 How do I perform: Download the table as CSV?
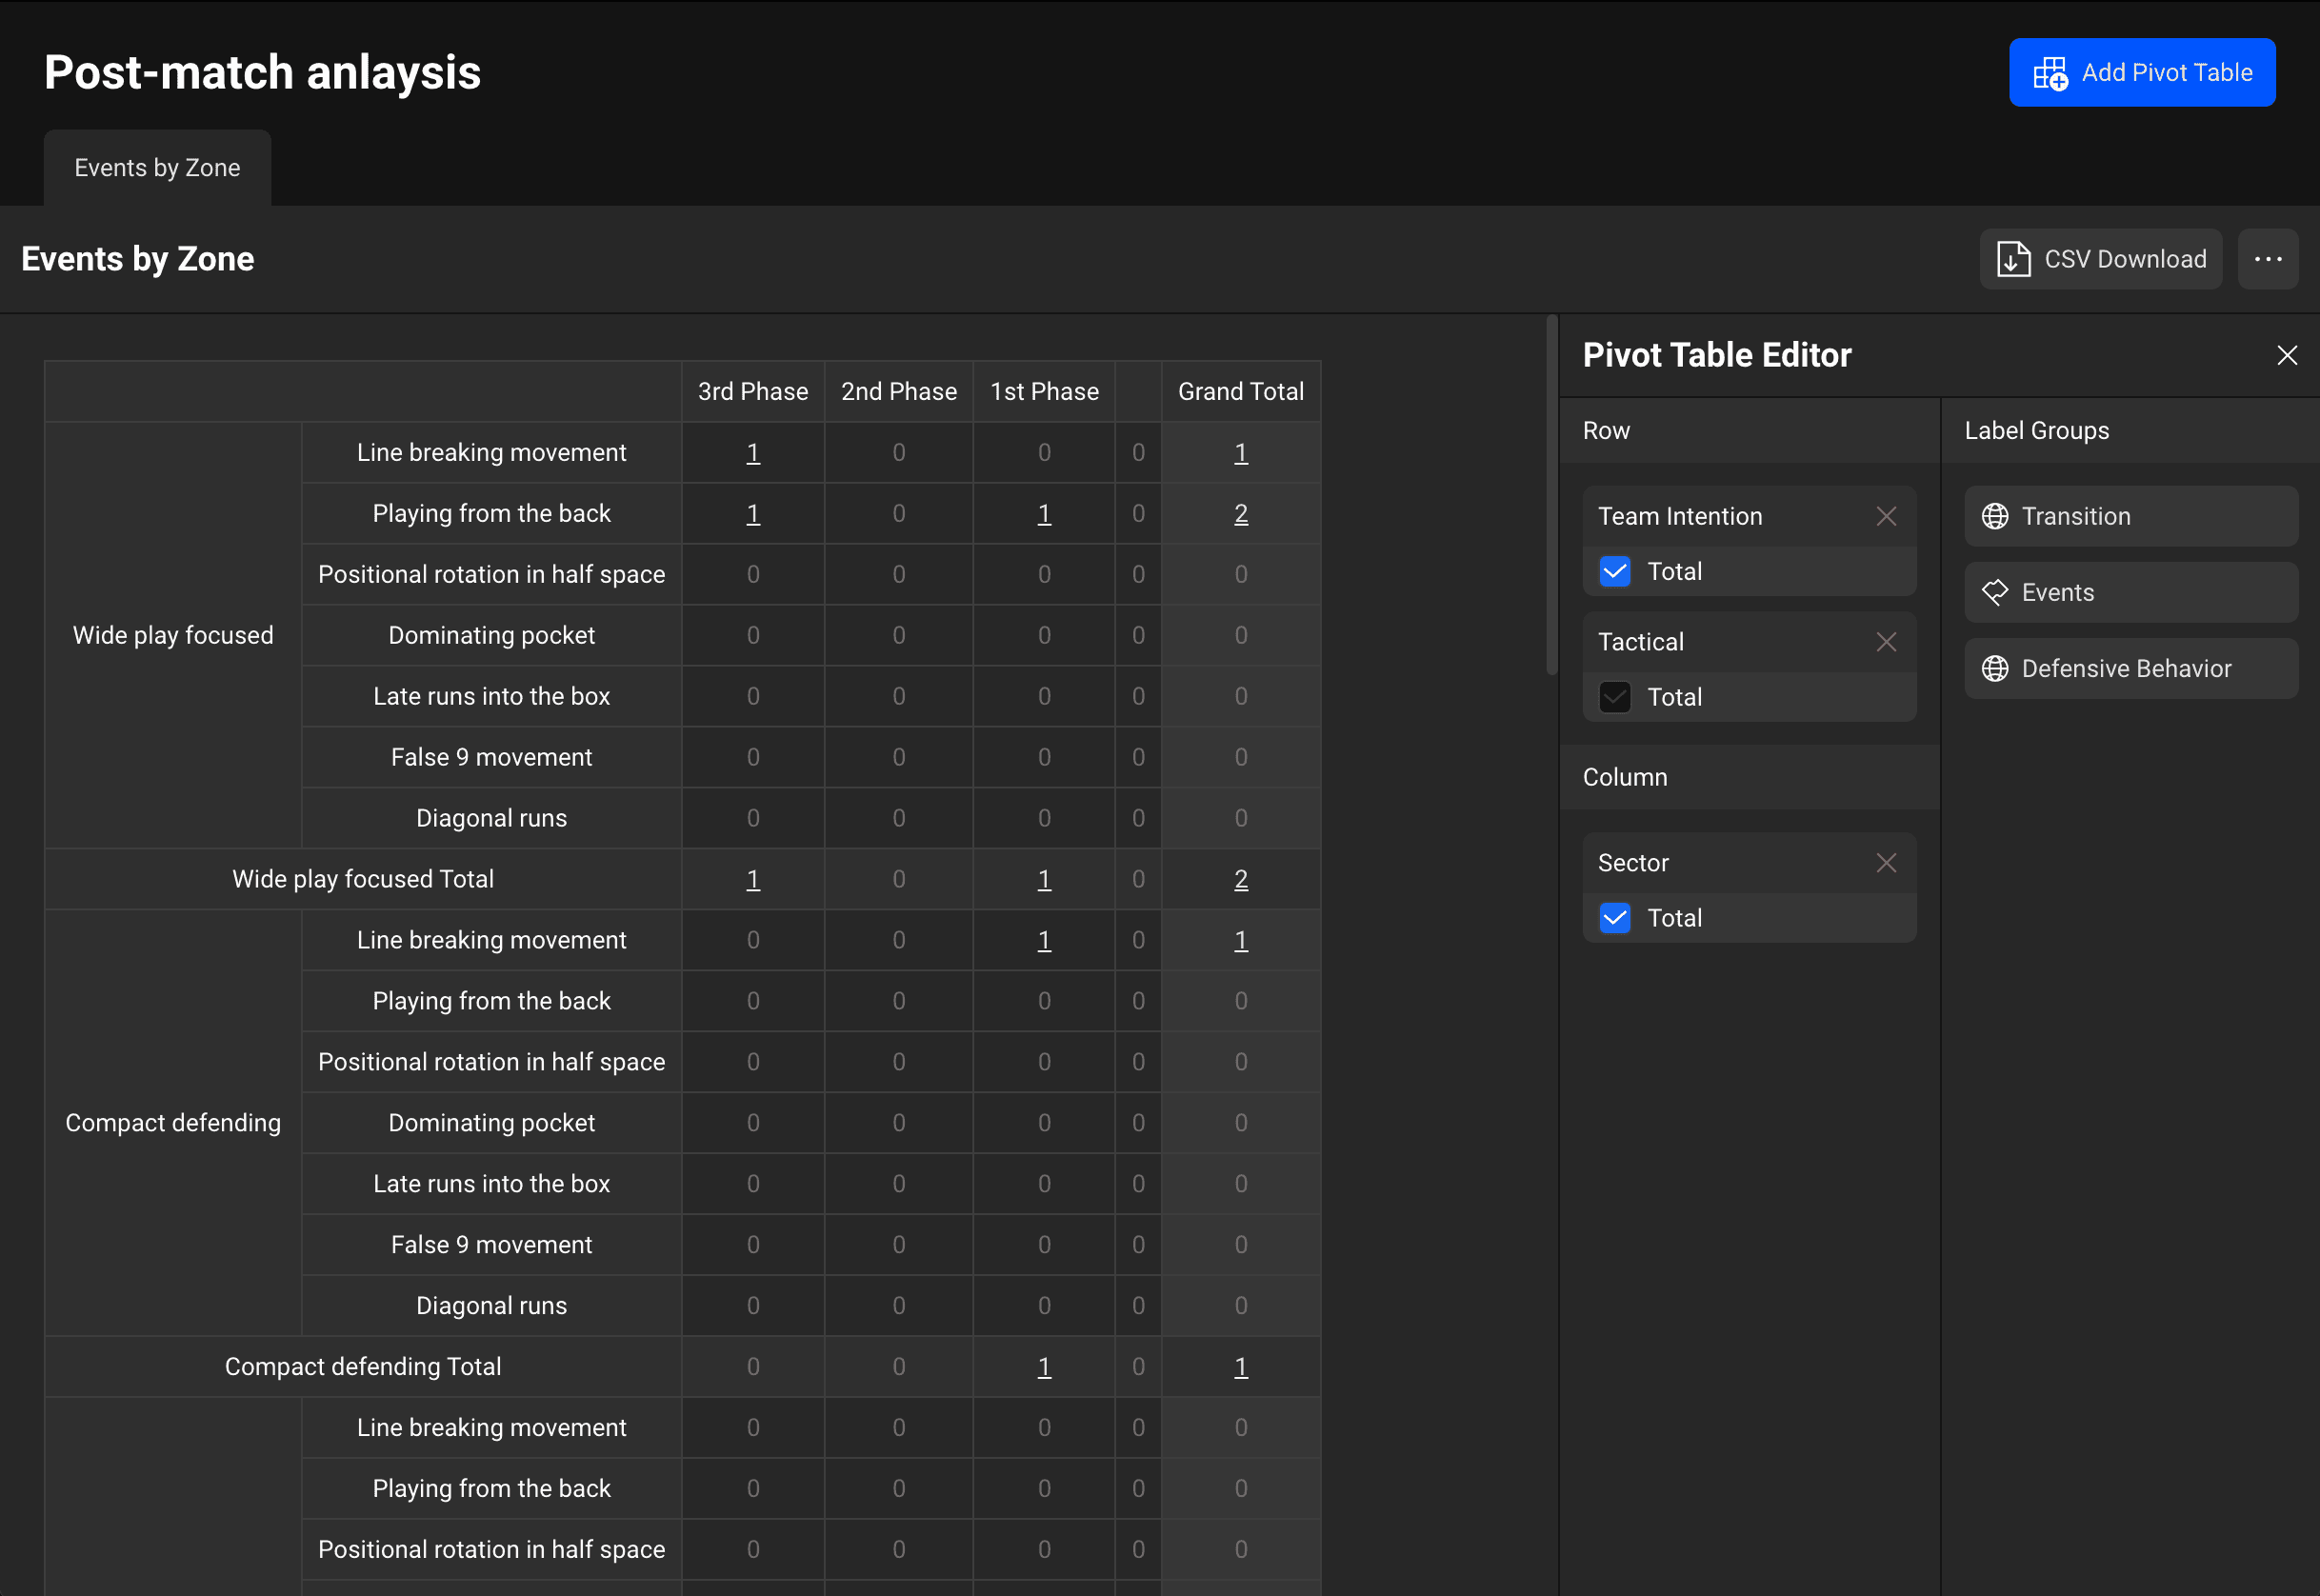tap(2100, 259)
